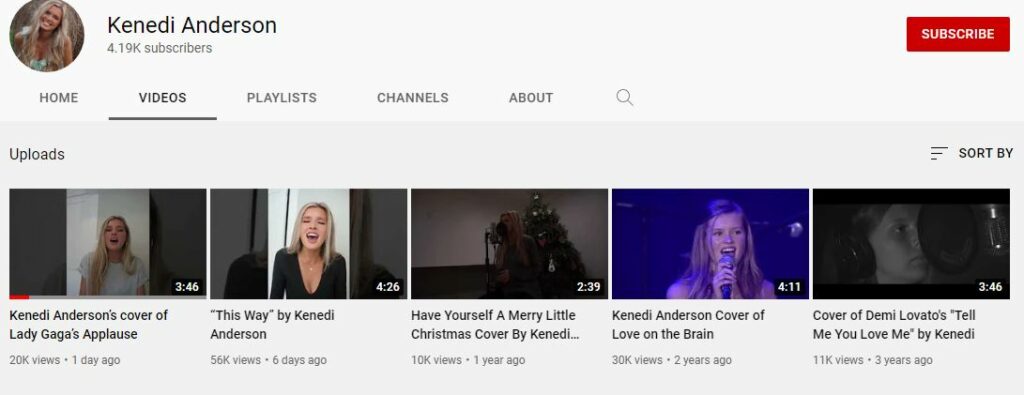The image size is (1024, 395).
Task: Open Kenedi Anderson Cover of Love on the Brain title
Action: click(x=688, y=324)
